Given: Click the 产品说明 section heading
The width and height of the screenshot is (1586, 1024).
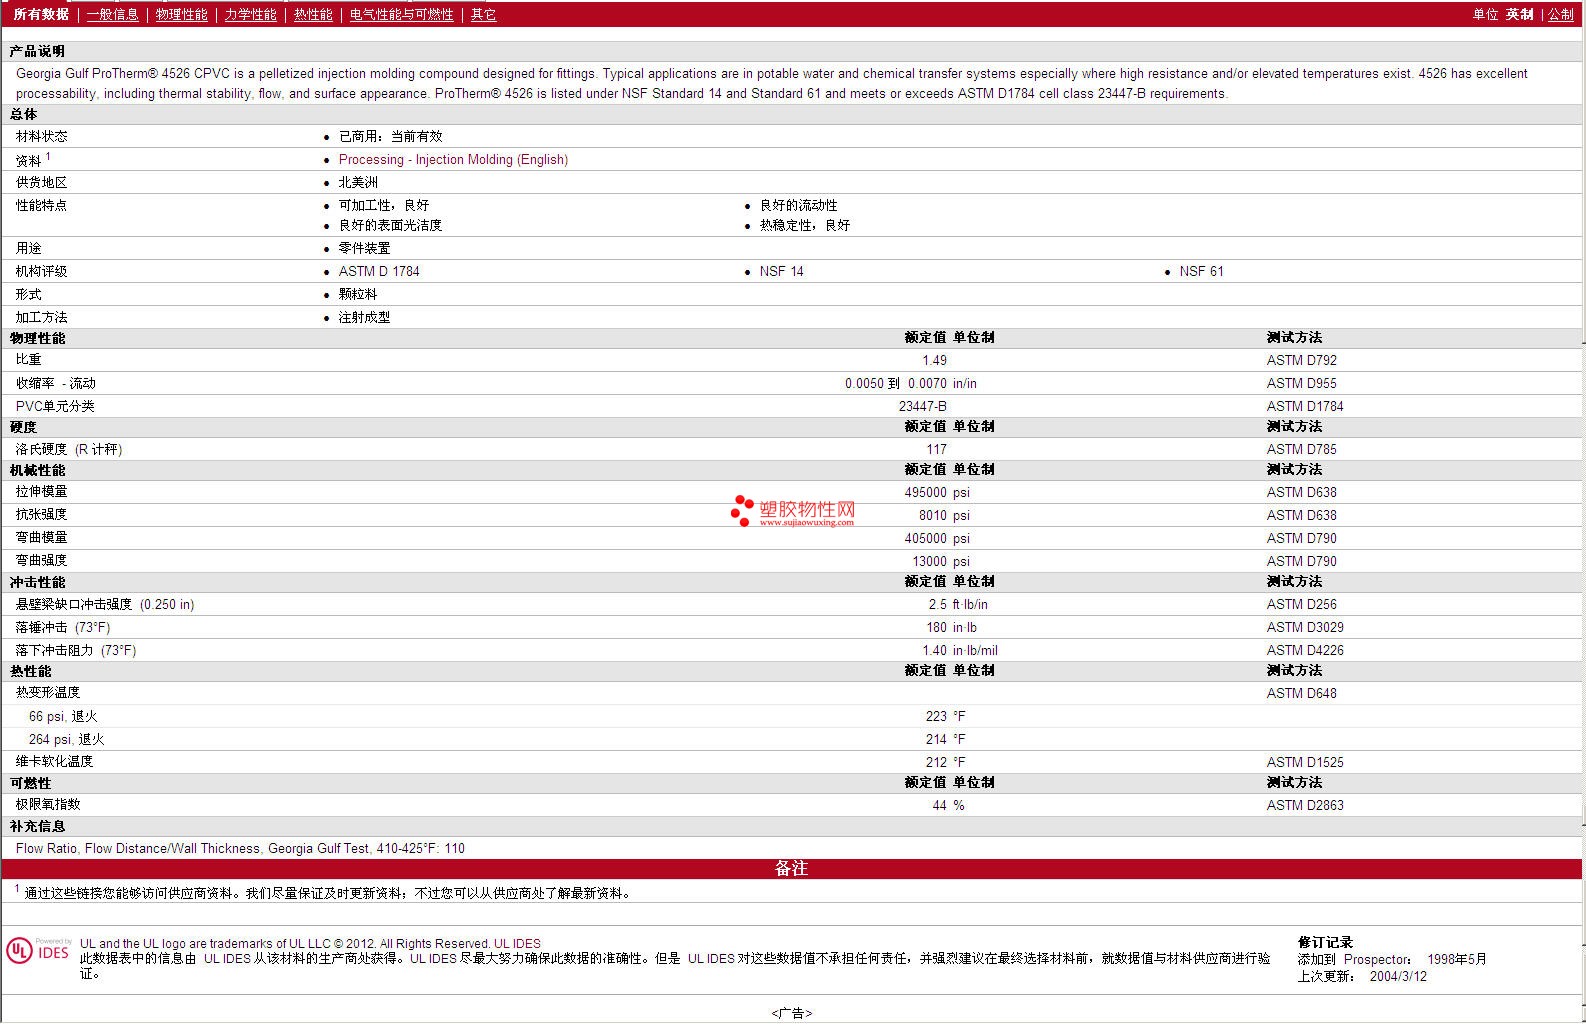Looking at the screenshot, I should pos(37,51).
